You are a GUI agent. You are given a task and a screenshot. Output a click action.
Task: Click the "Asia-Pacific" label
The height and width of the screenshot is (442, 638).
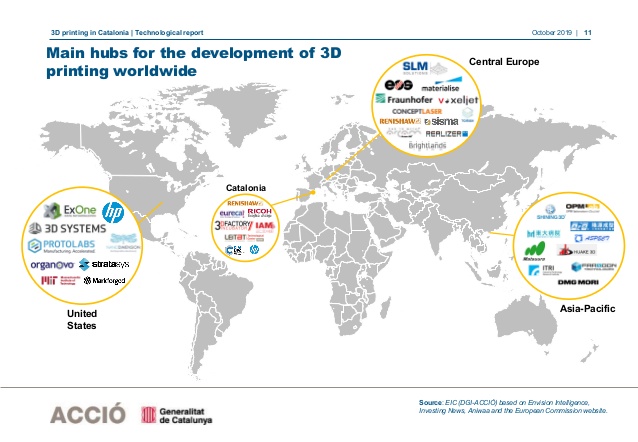click(588, 309)
